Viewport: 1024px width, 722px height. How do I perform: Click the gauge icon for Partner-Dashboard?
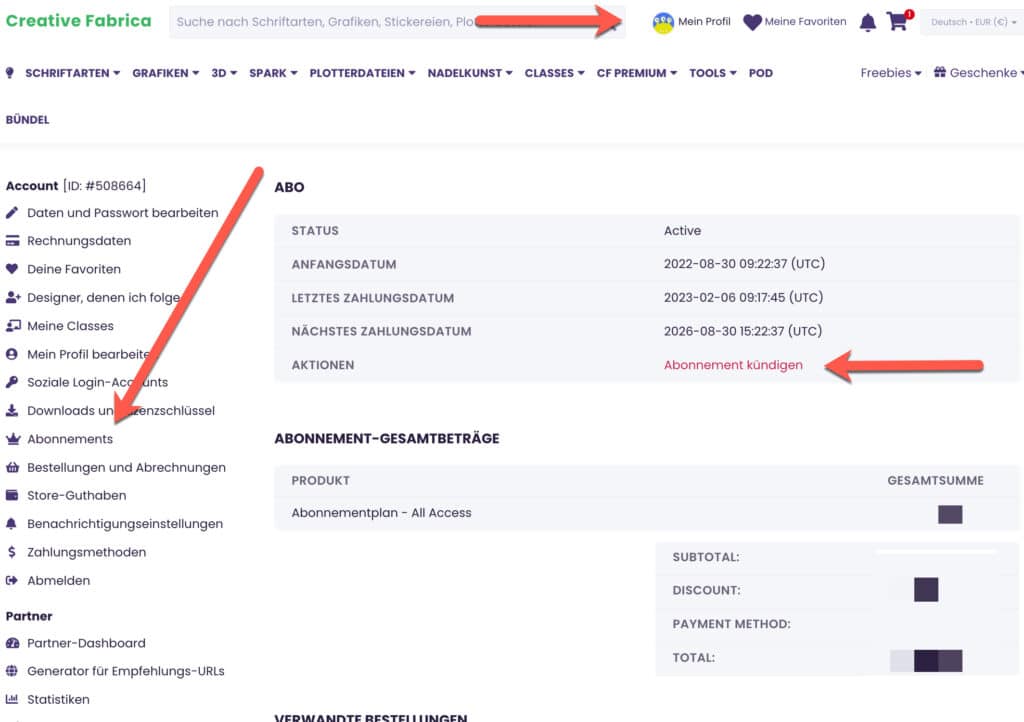point(12,643)
